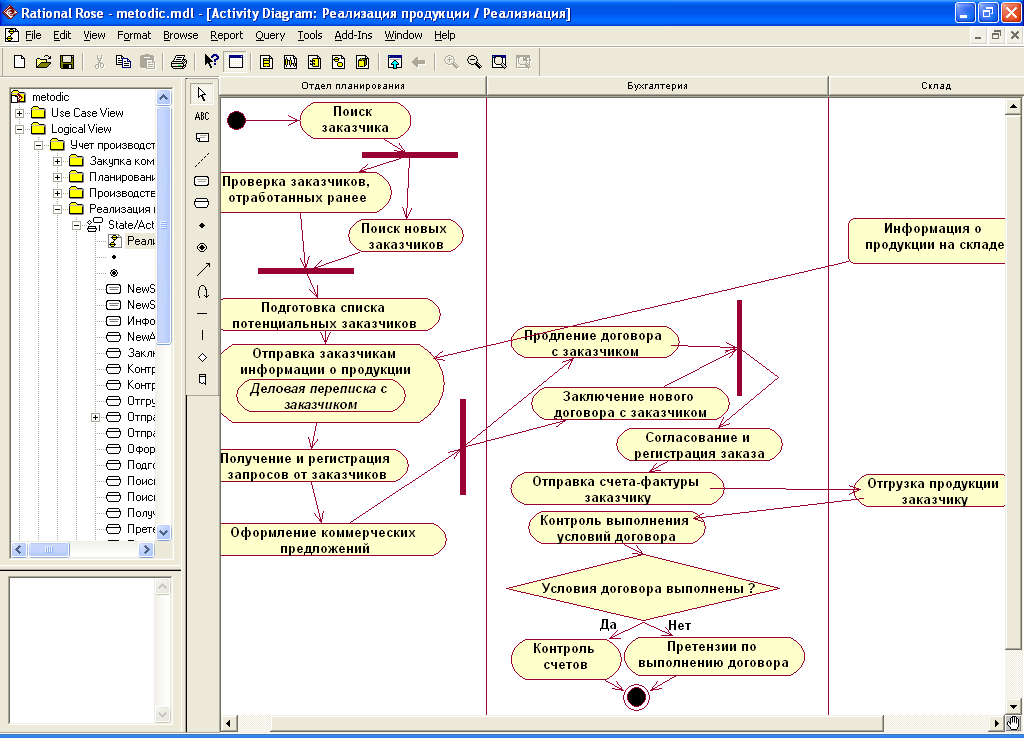The height and width of the screenshot is (738, 1024).
Task: Select the metodic root tree item
Action: (x=50, y=97)
